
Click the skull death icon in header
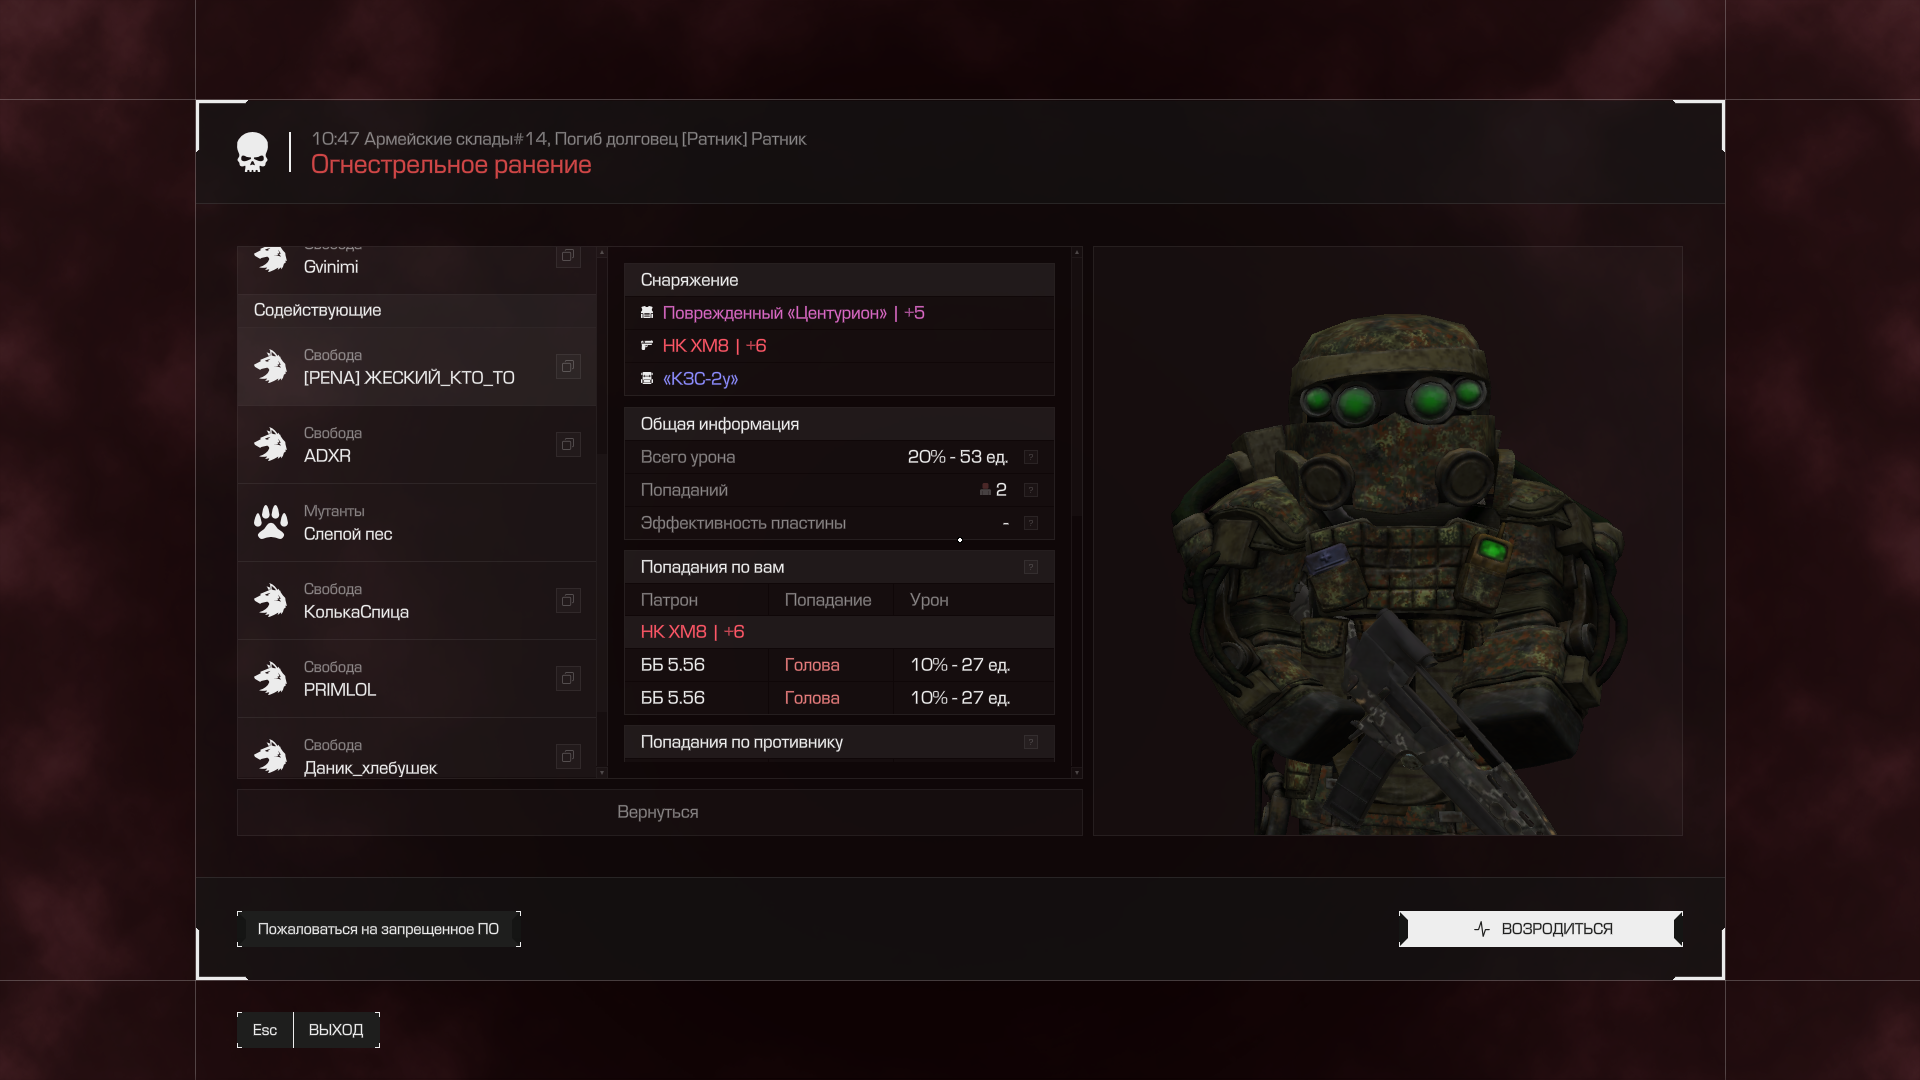(252, 152)
